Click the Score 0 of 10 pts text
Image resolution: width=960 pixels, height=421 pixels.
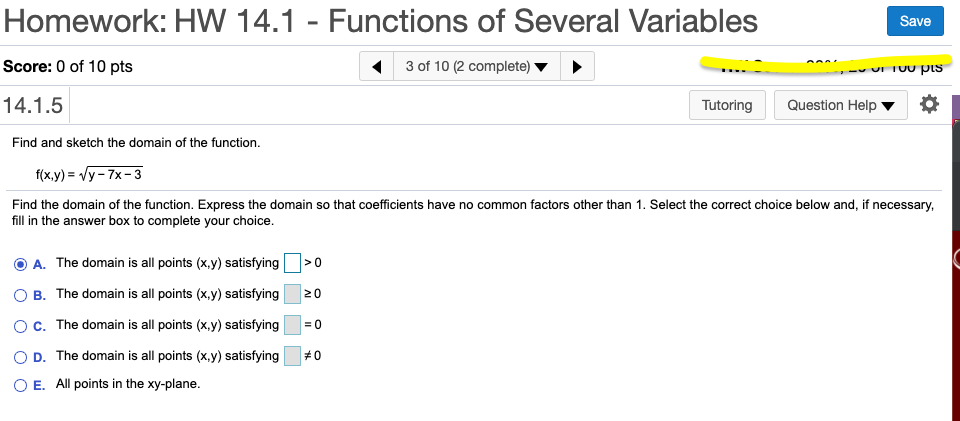pos(67,66)
